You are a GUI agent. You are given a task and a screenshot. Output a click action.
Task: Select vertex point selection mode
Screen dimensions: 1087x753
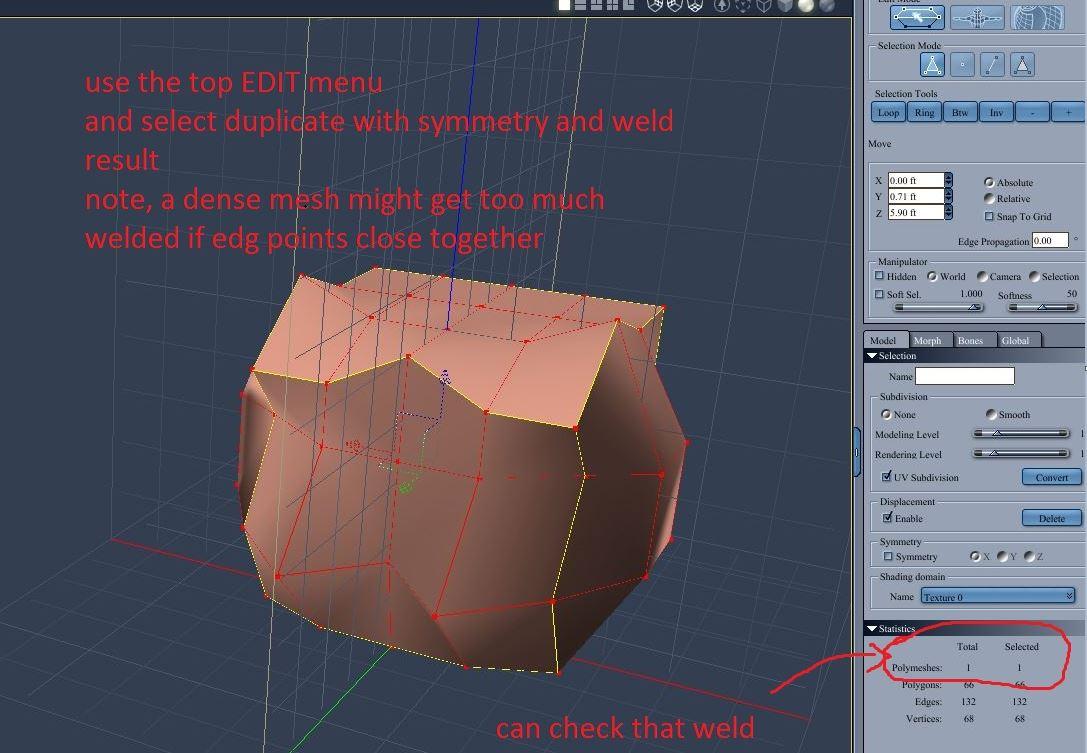962,64
